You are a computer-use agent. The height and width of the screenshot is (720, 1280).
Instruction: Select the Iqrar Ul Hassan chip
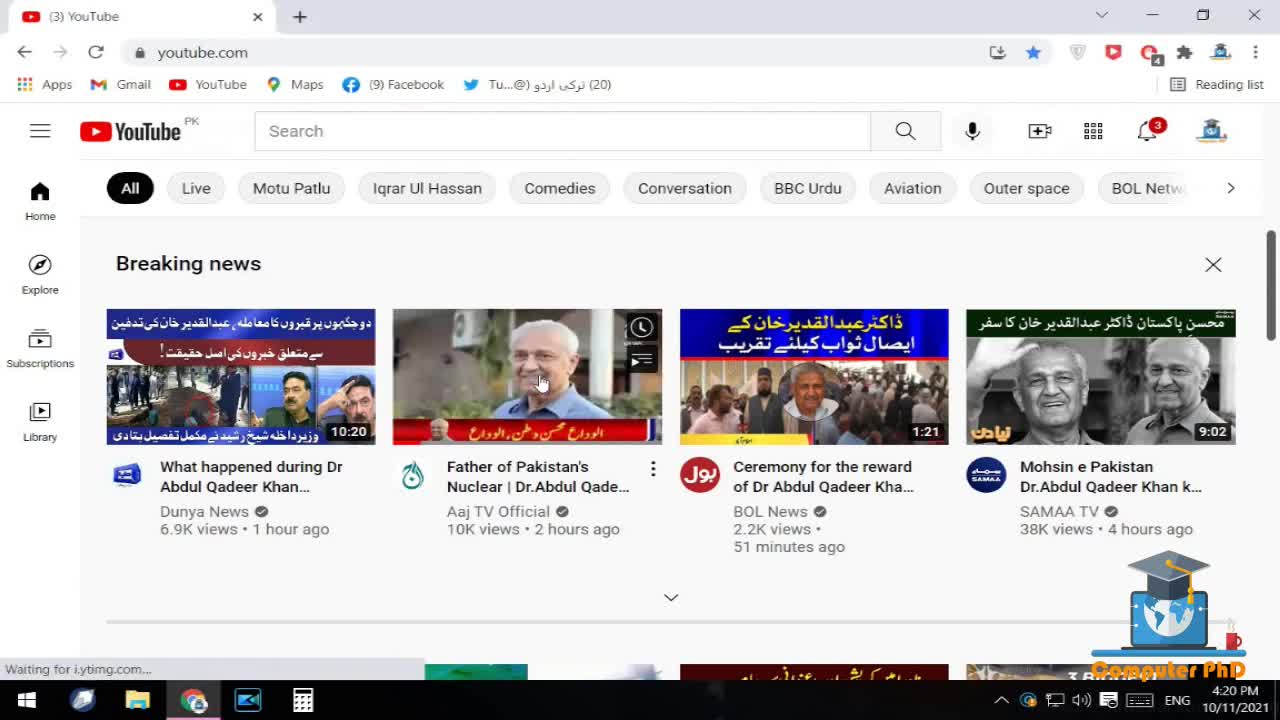(x=427, y=188)
